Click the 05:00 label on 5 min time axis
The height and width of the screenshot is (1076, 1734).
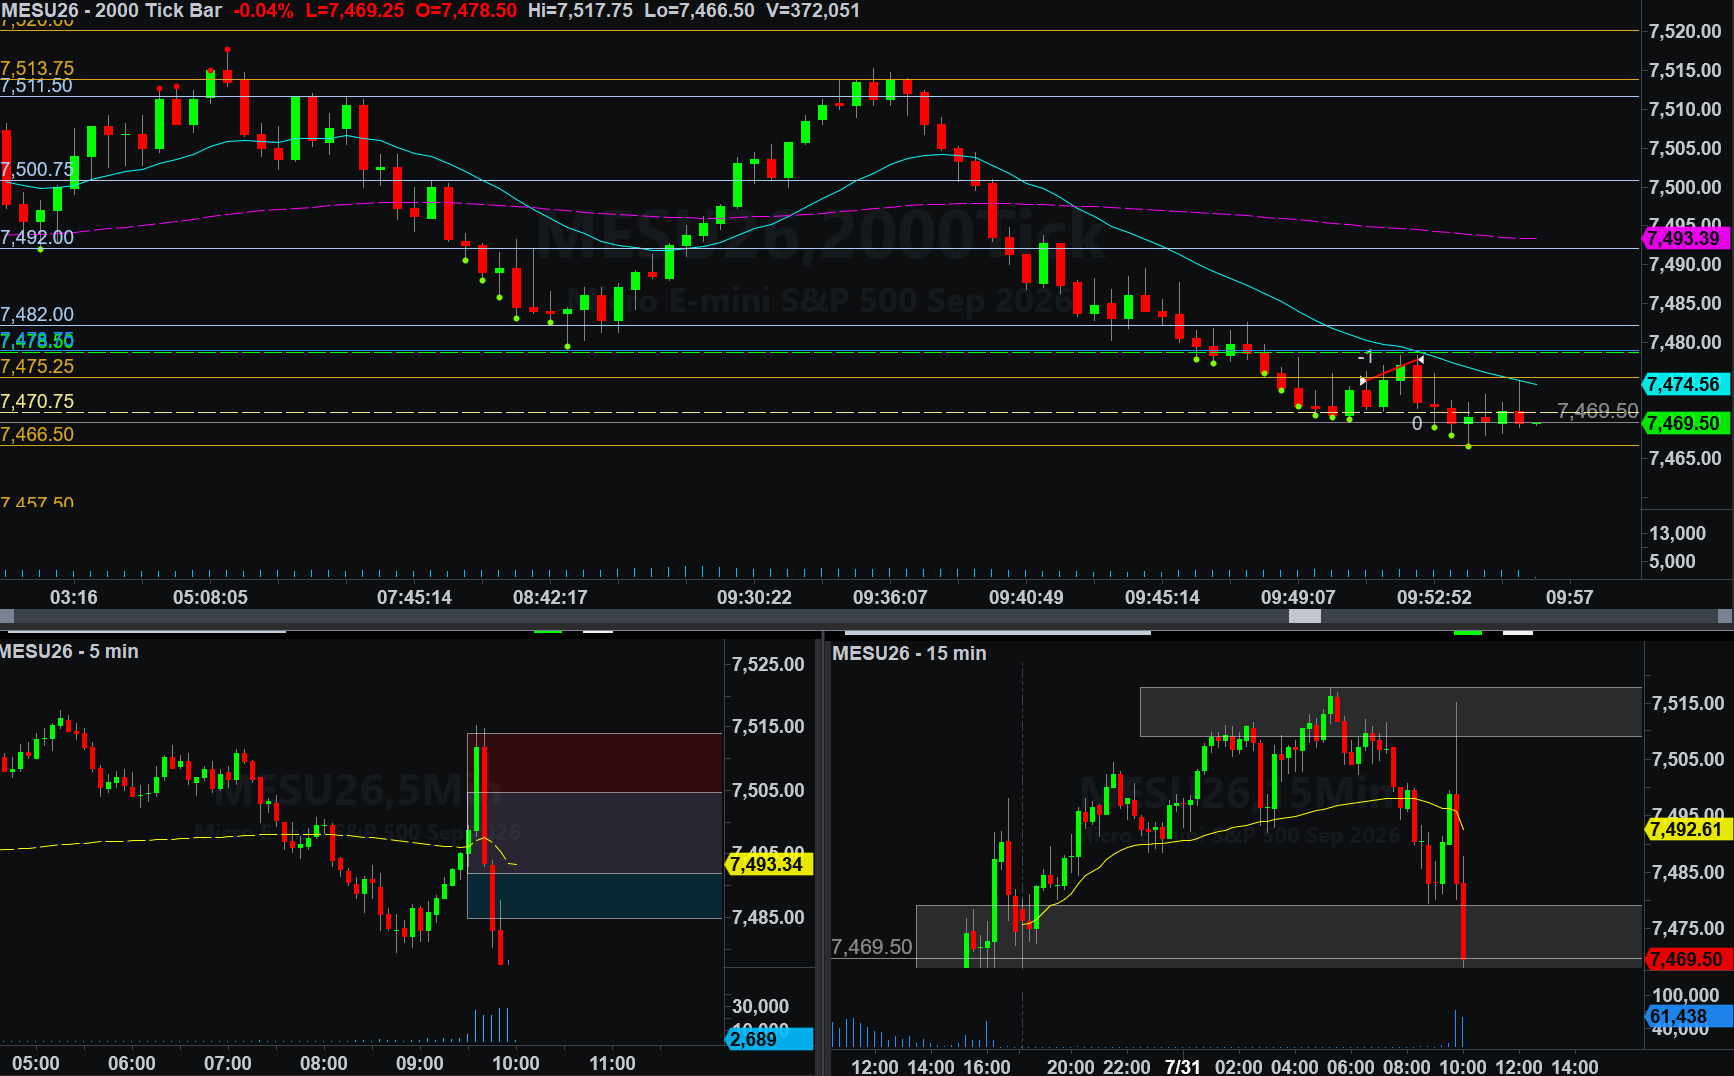point(36,1063)
